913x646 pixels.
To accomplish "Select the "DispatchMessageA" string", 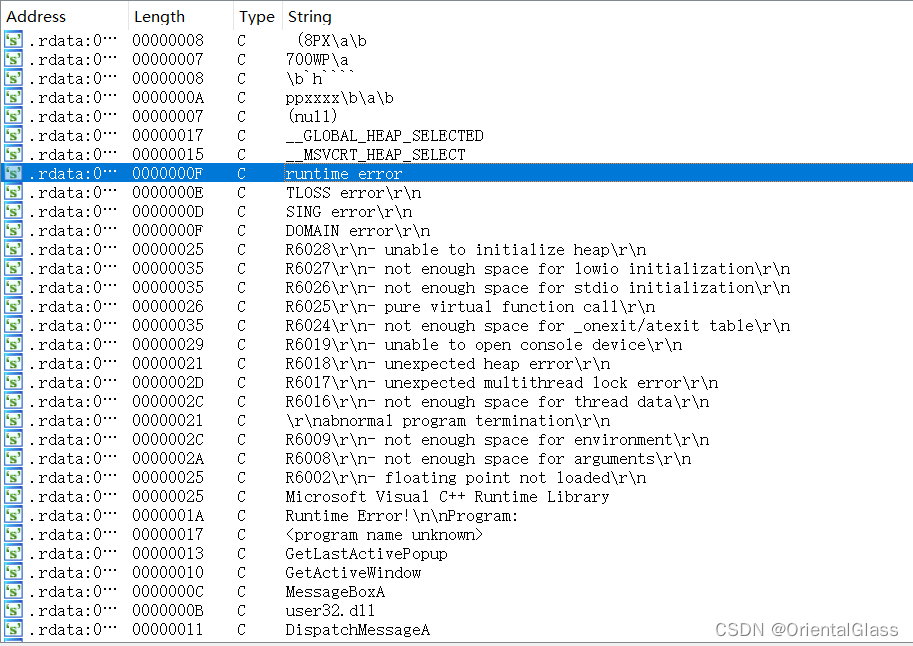I will coord(358,630).
